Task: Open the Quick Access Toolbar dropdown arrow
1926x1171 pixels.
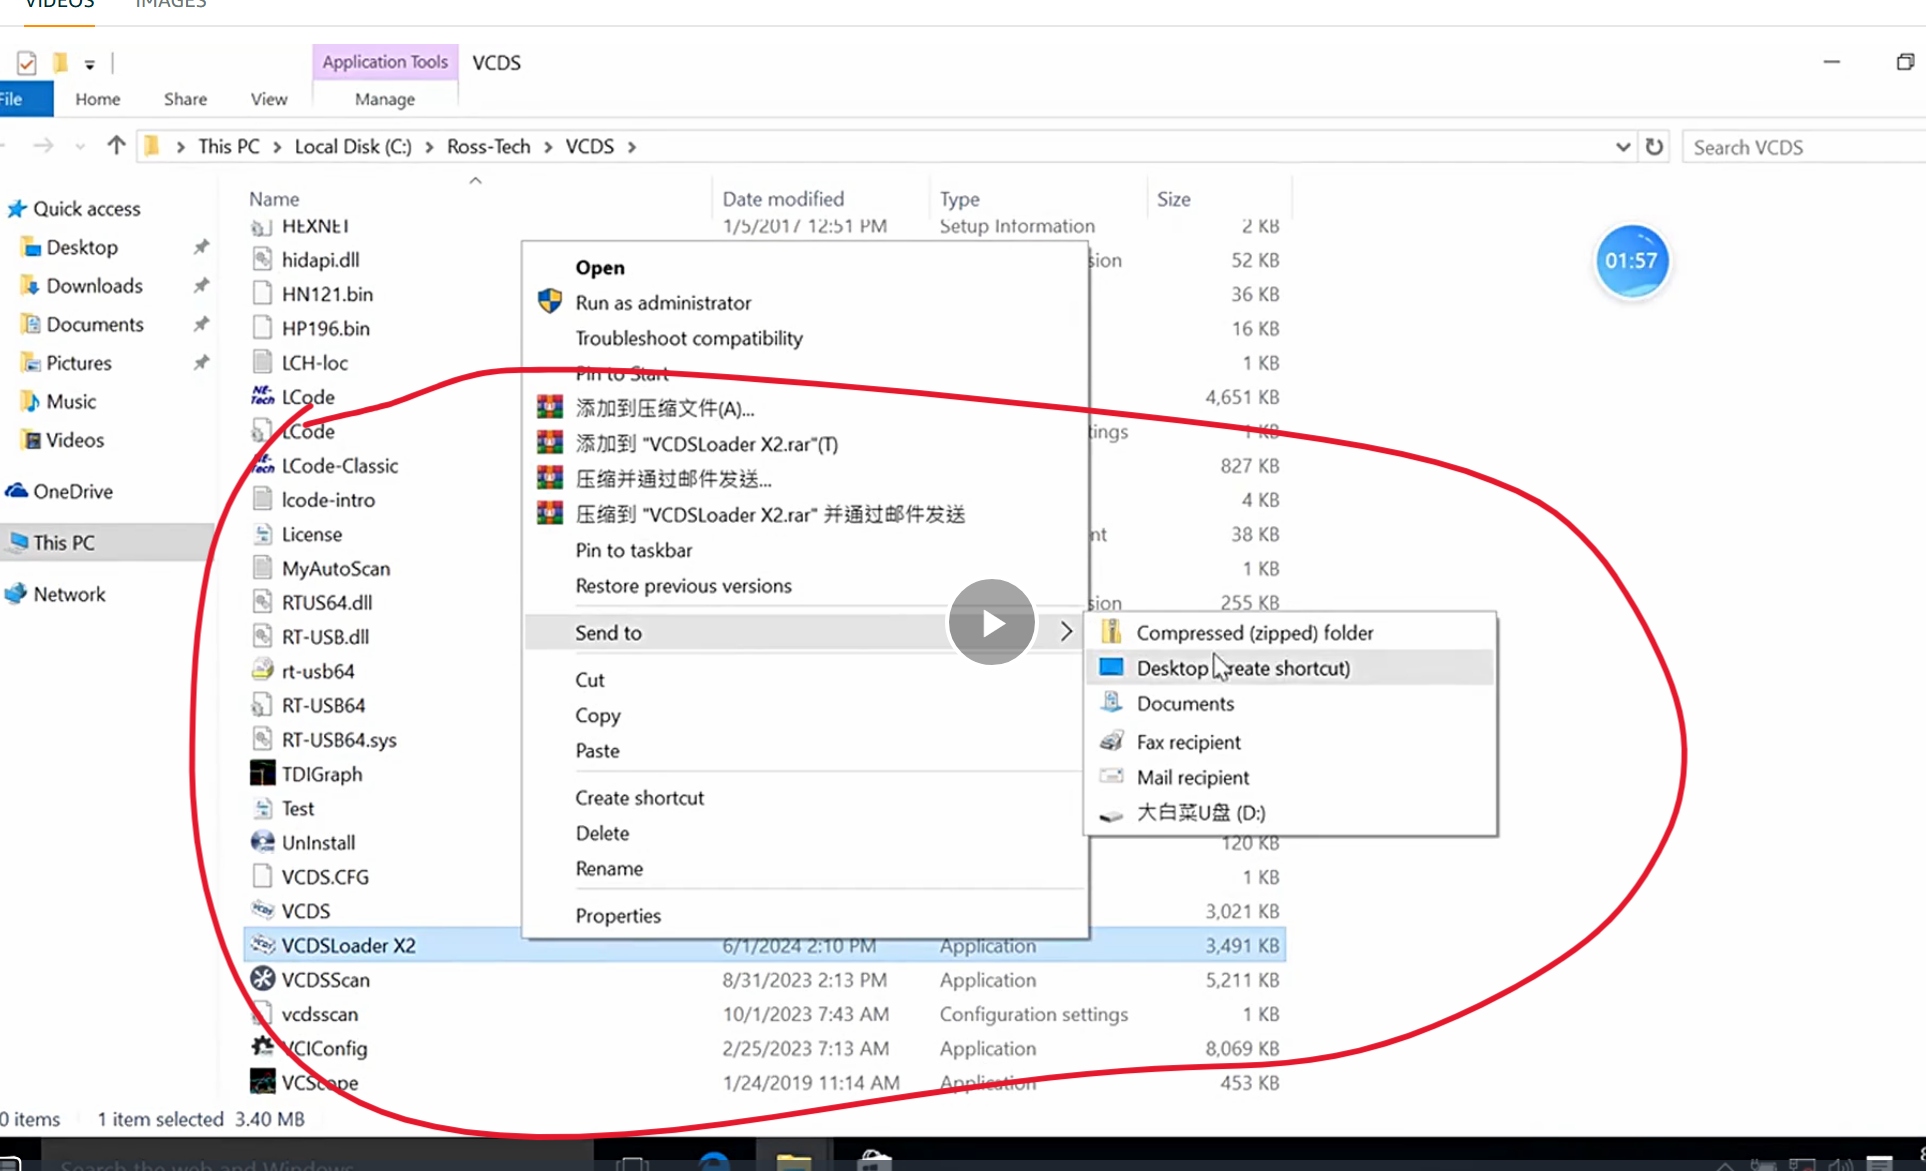Action: coord(89,65)
